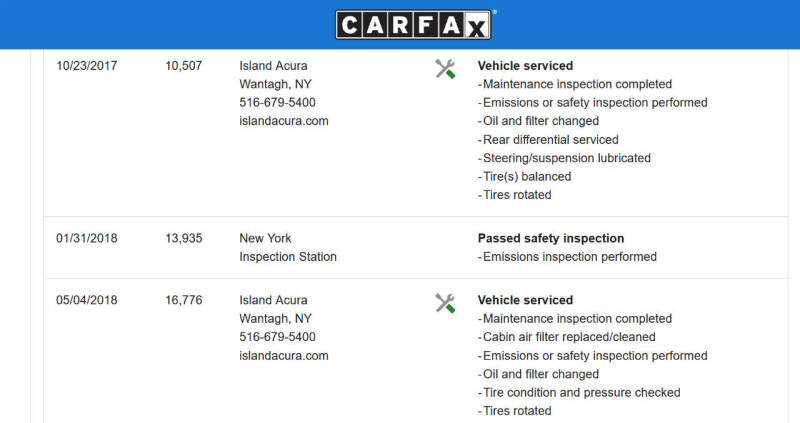
Task: Click mileage reading 16,776
Action: [x=184, y=300]
